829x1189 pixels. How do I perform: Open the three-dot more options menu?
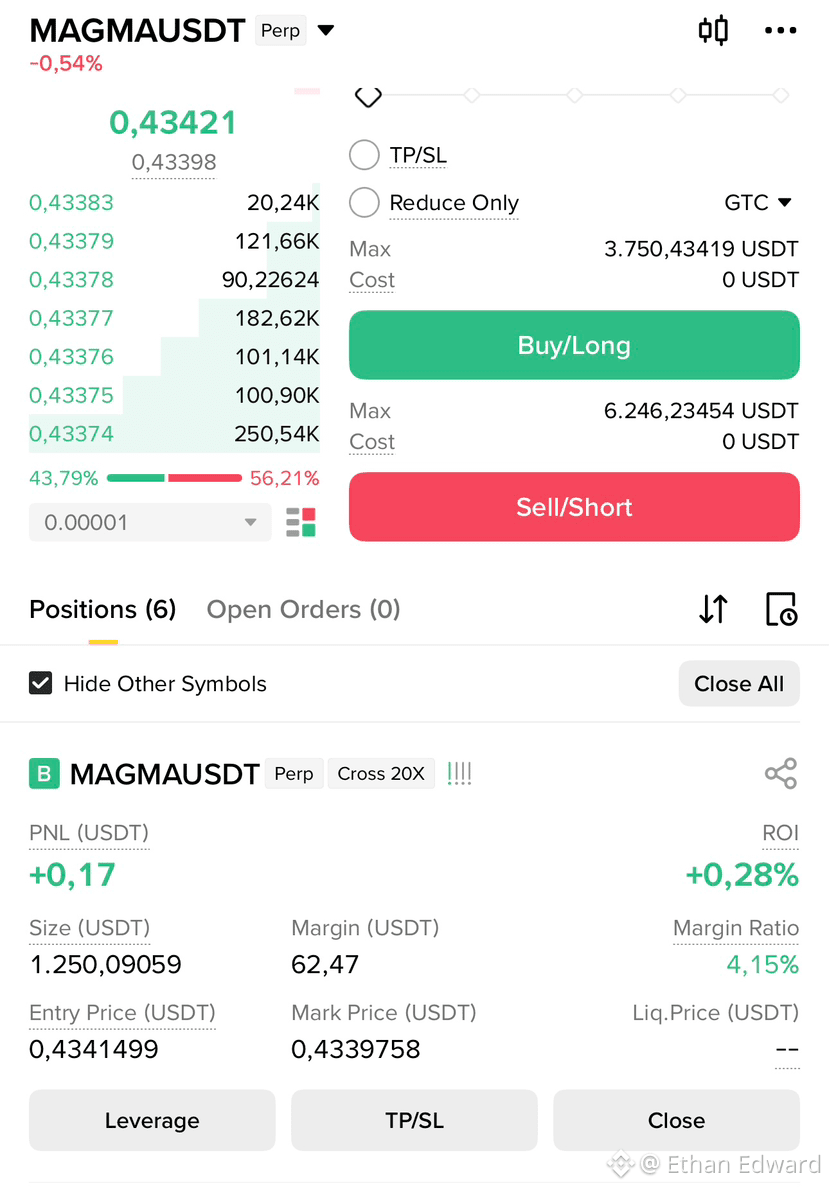coord(780,30)
